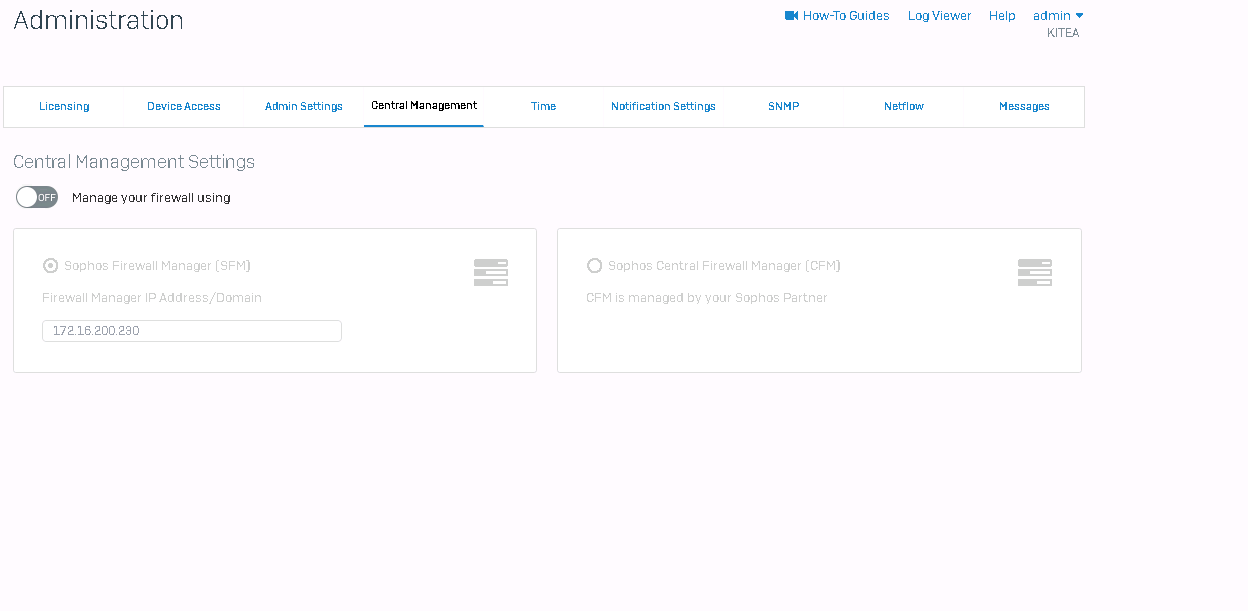Click the How-To Guides video camera icon
Viewport: 1248px width, 611px height.
click(x=791, y=16)
